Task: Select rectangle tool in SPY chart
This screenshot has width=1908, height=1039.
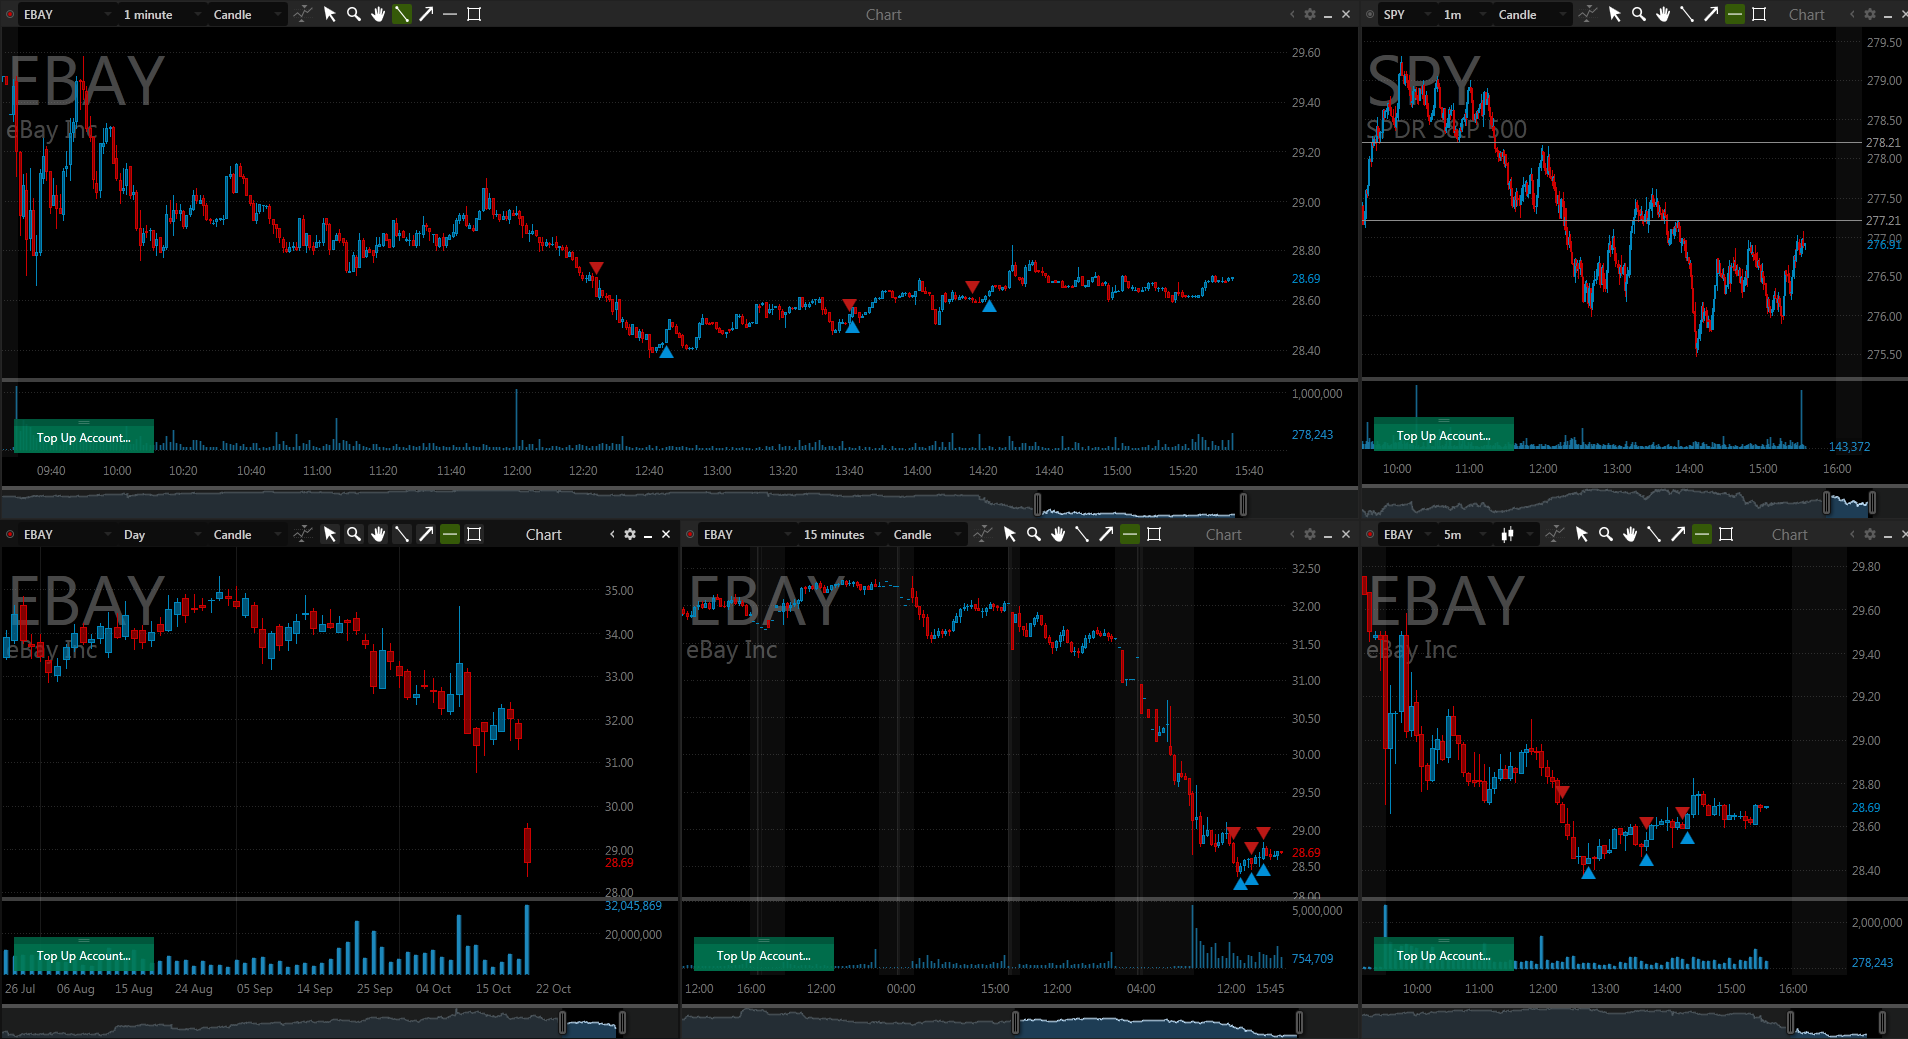Action: coord(1759,14)
